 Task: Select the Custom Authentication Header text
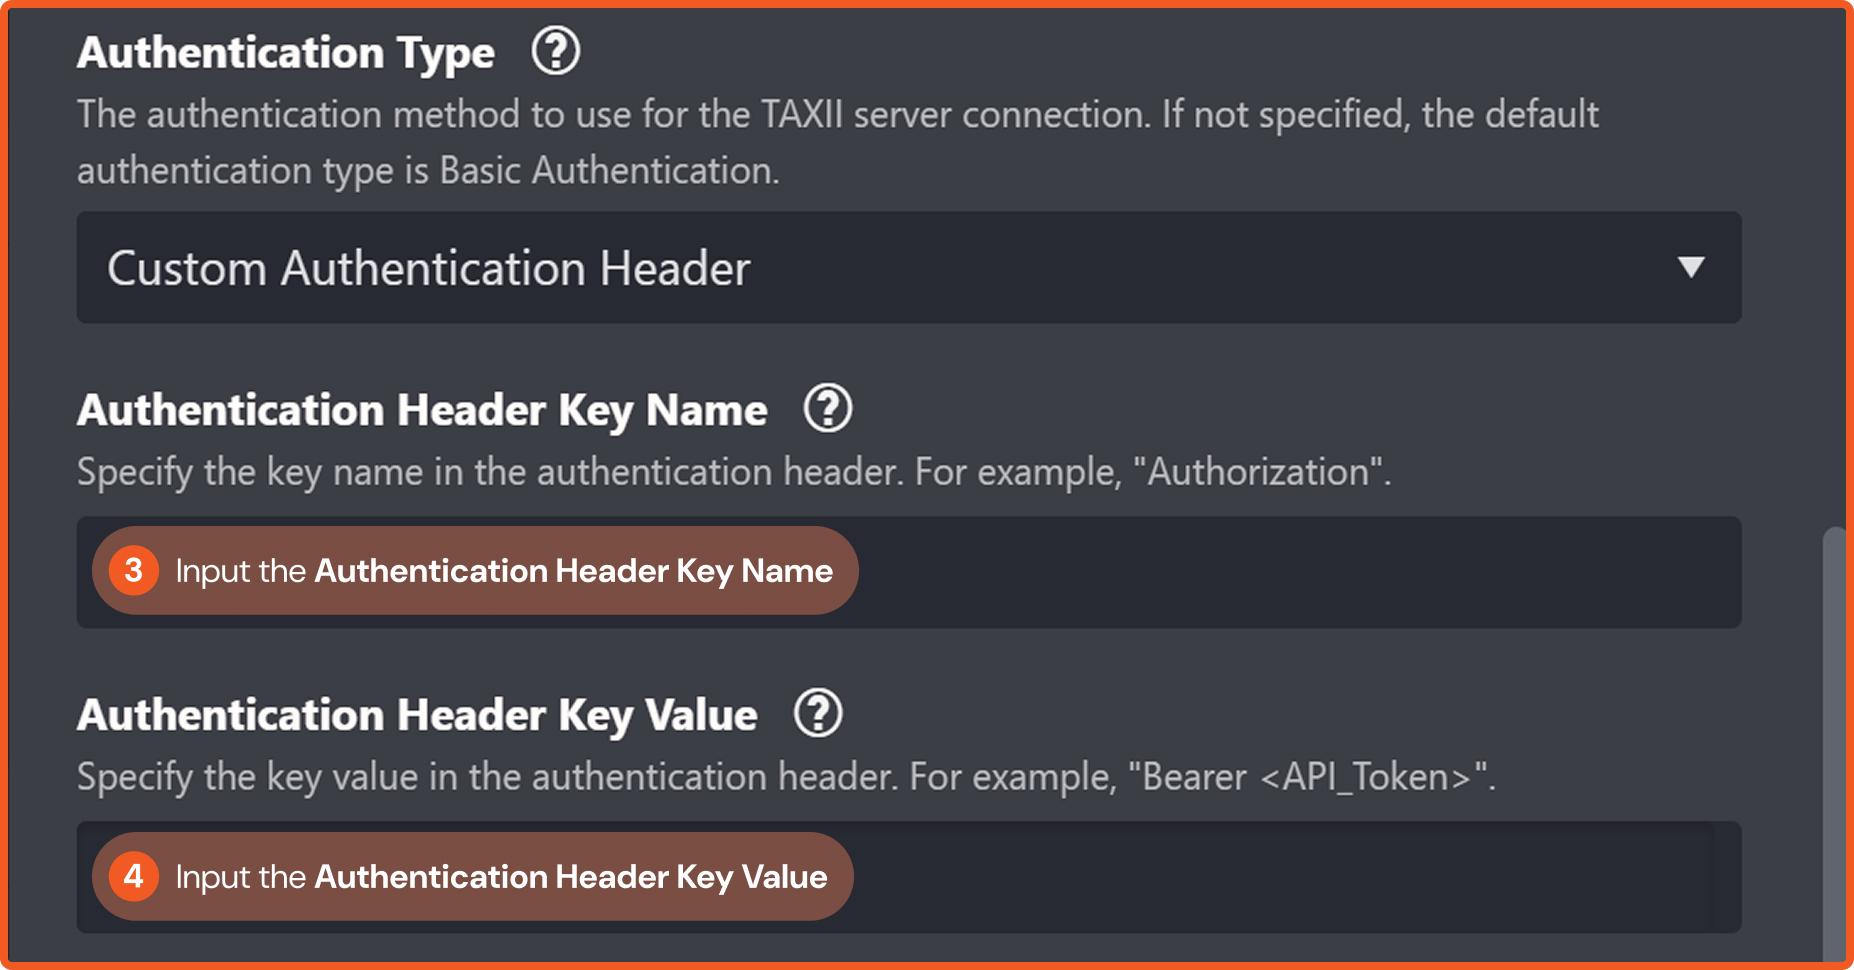(x=428, y=268)
